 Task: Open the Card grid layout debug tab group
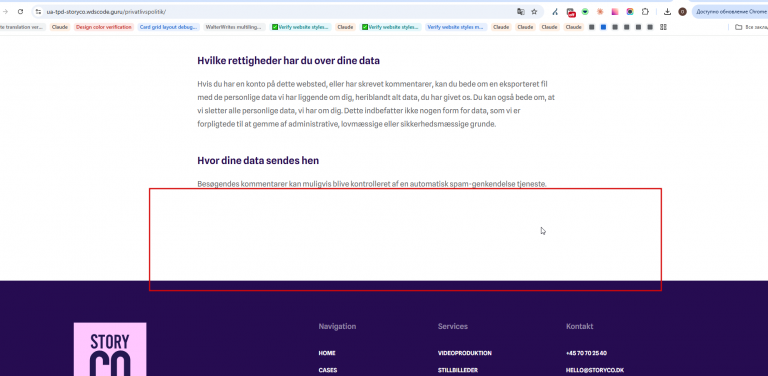[168, 27]
